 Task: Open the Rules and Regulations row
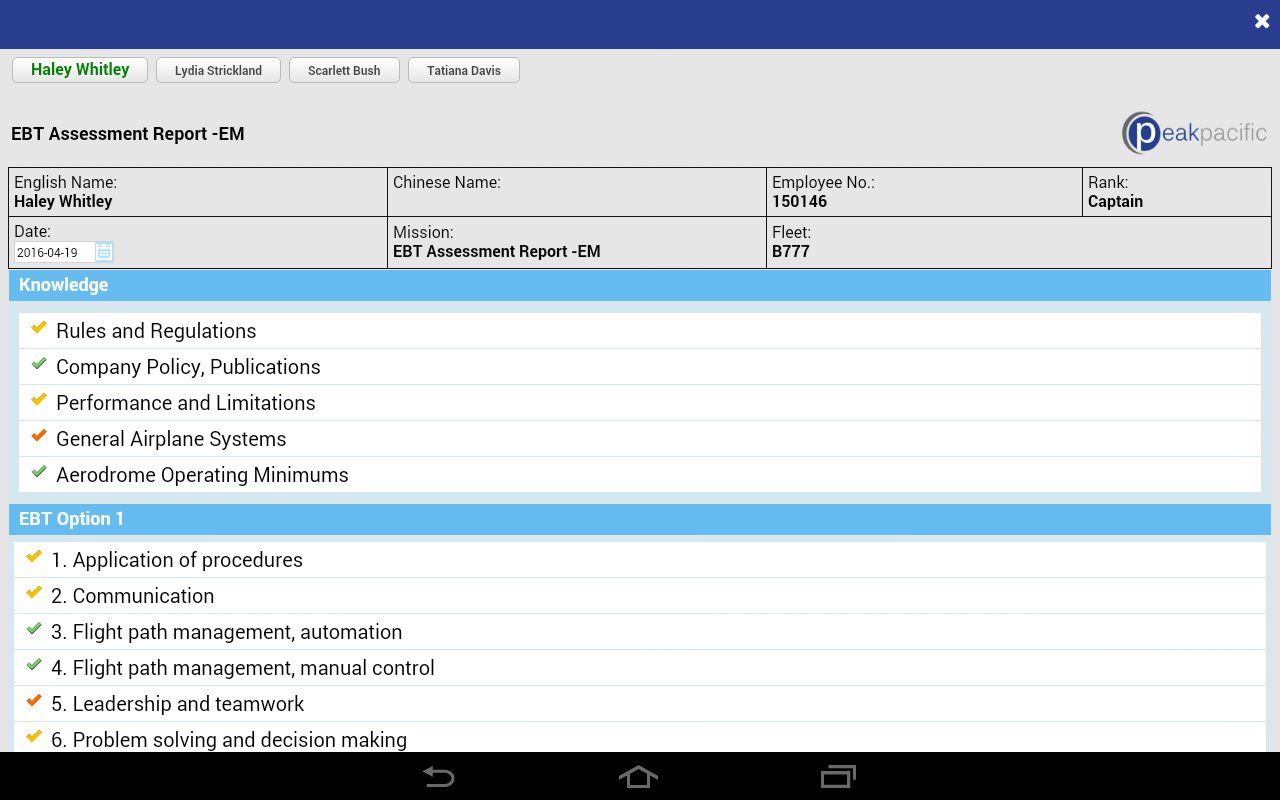click(640, 331)
